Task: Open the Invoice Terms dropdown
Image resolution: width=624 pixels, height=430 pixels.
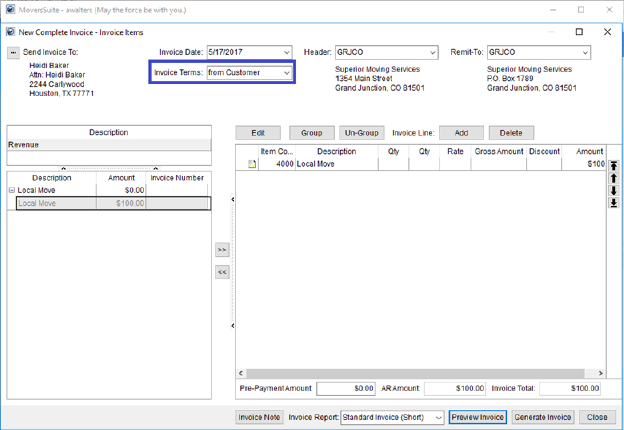Action: tap(286, 73)
